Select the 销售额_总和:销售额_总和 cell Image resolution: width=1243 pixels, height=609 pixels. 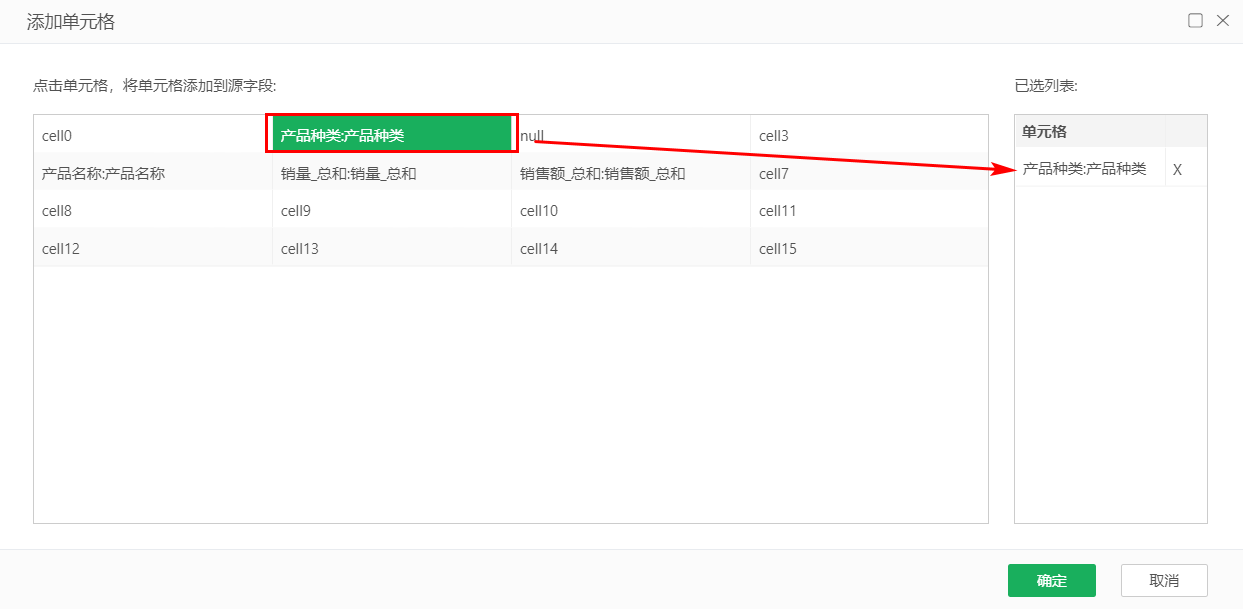click(630, 173)
